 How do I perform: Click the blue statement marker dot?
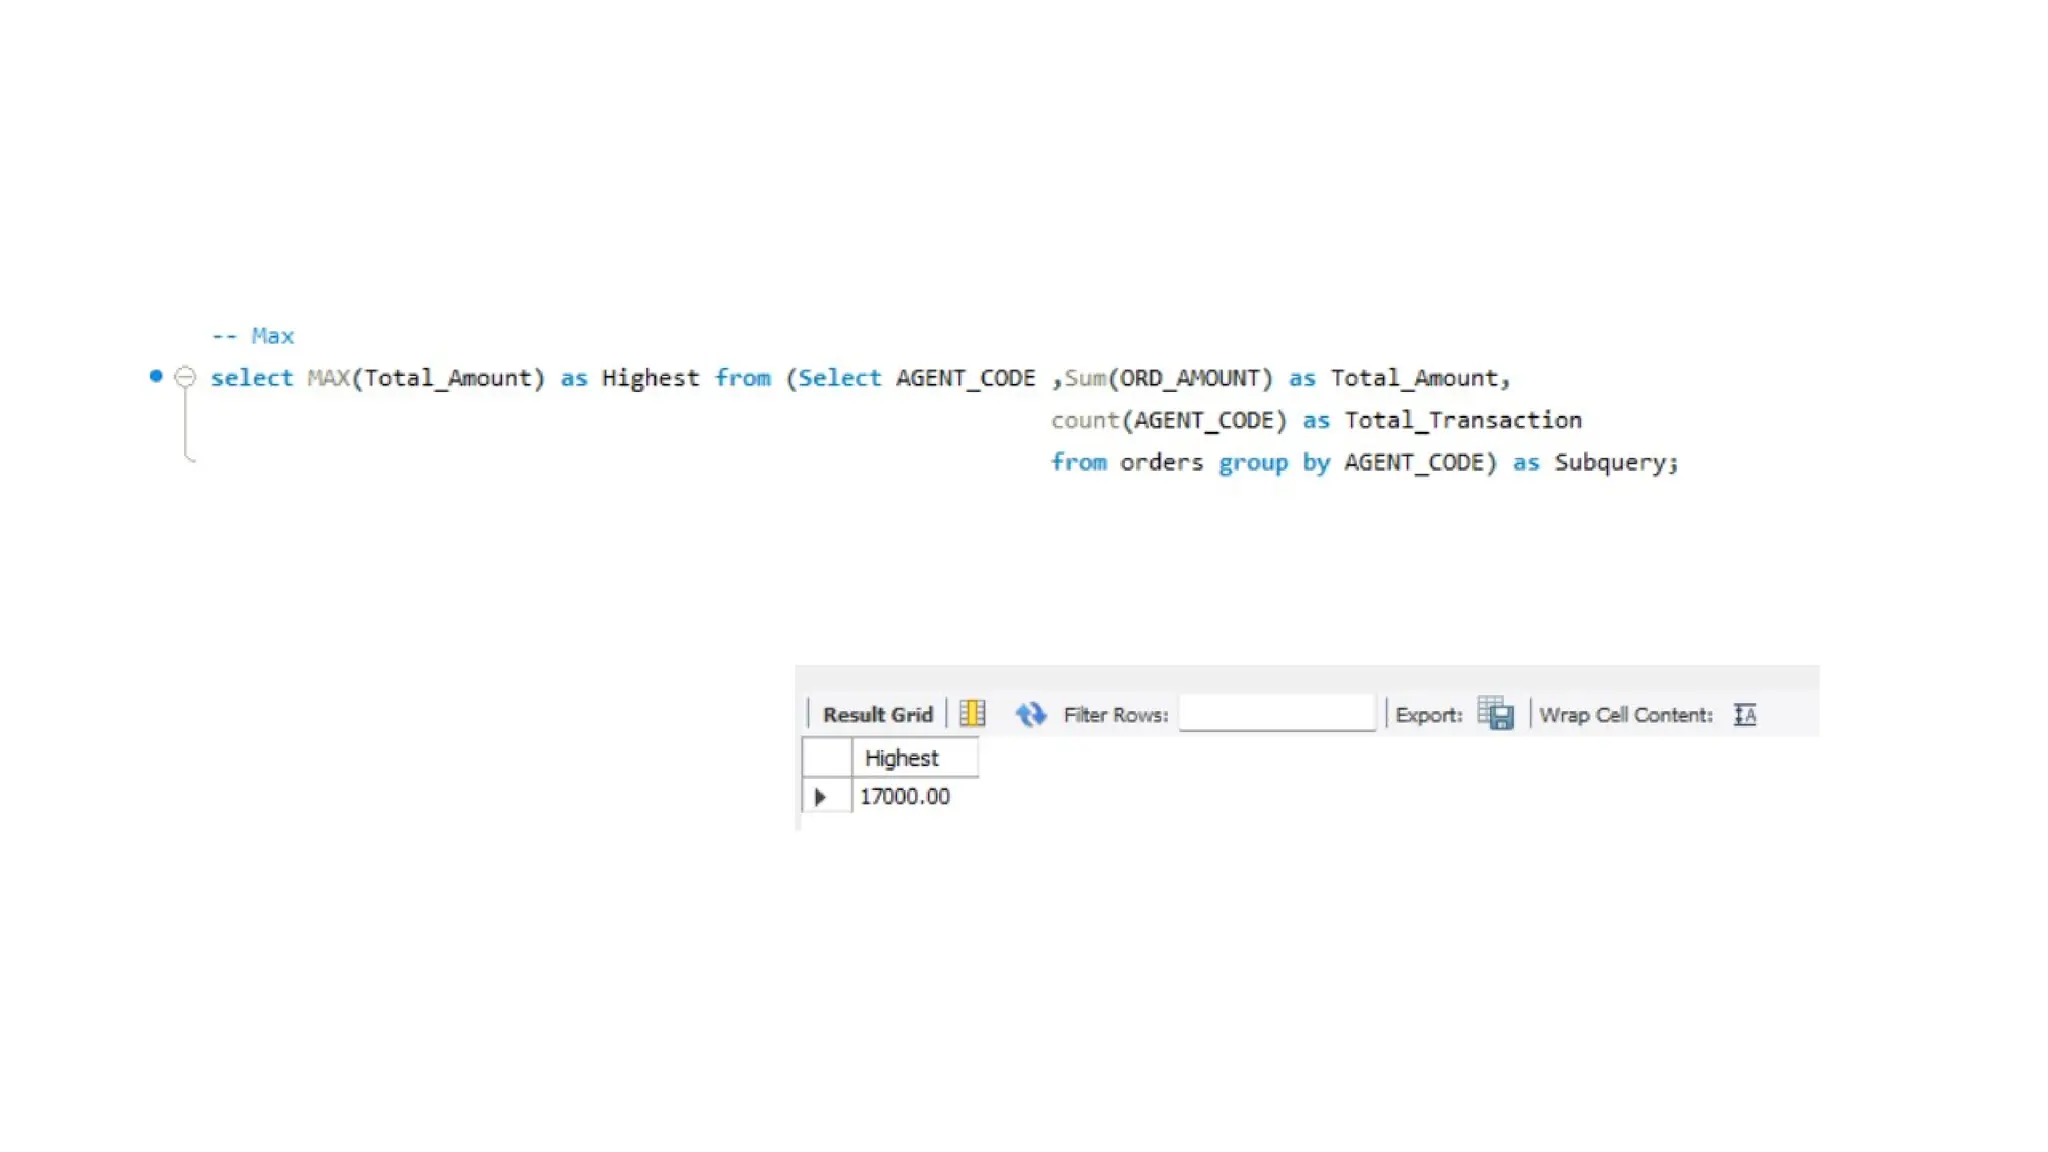pyautogui.click(x=156, y=376)
